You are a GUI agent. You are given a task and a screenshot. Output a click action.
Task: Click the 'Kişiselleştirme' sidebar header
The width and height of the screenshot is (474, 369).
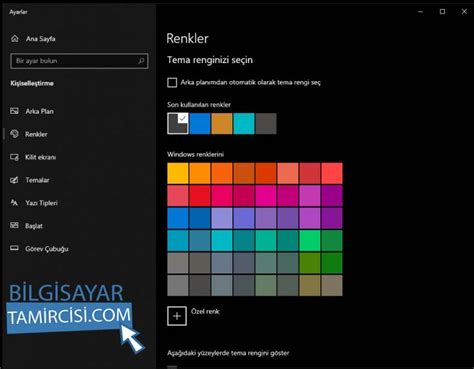(x=32, y=83)
